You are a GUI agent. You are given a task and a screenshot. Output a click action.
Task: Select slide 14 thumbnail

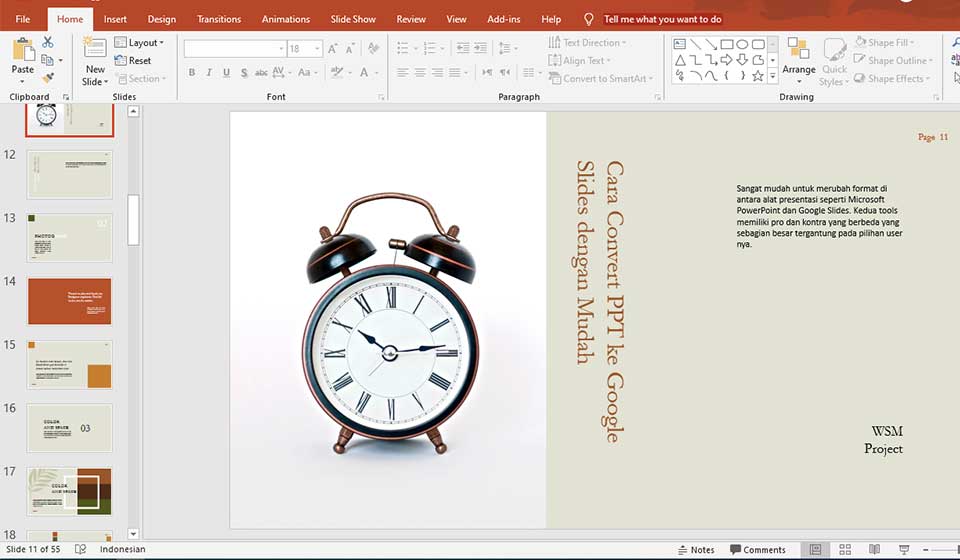(70, 301)
